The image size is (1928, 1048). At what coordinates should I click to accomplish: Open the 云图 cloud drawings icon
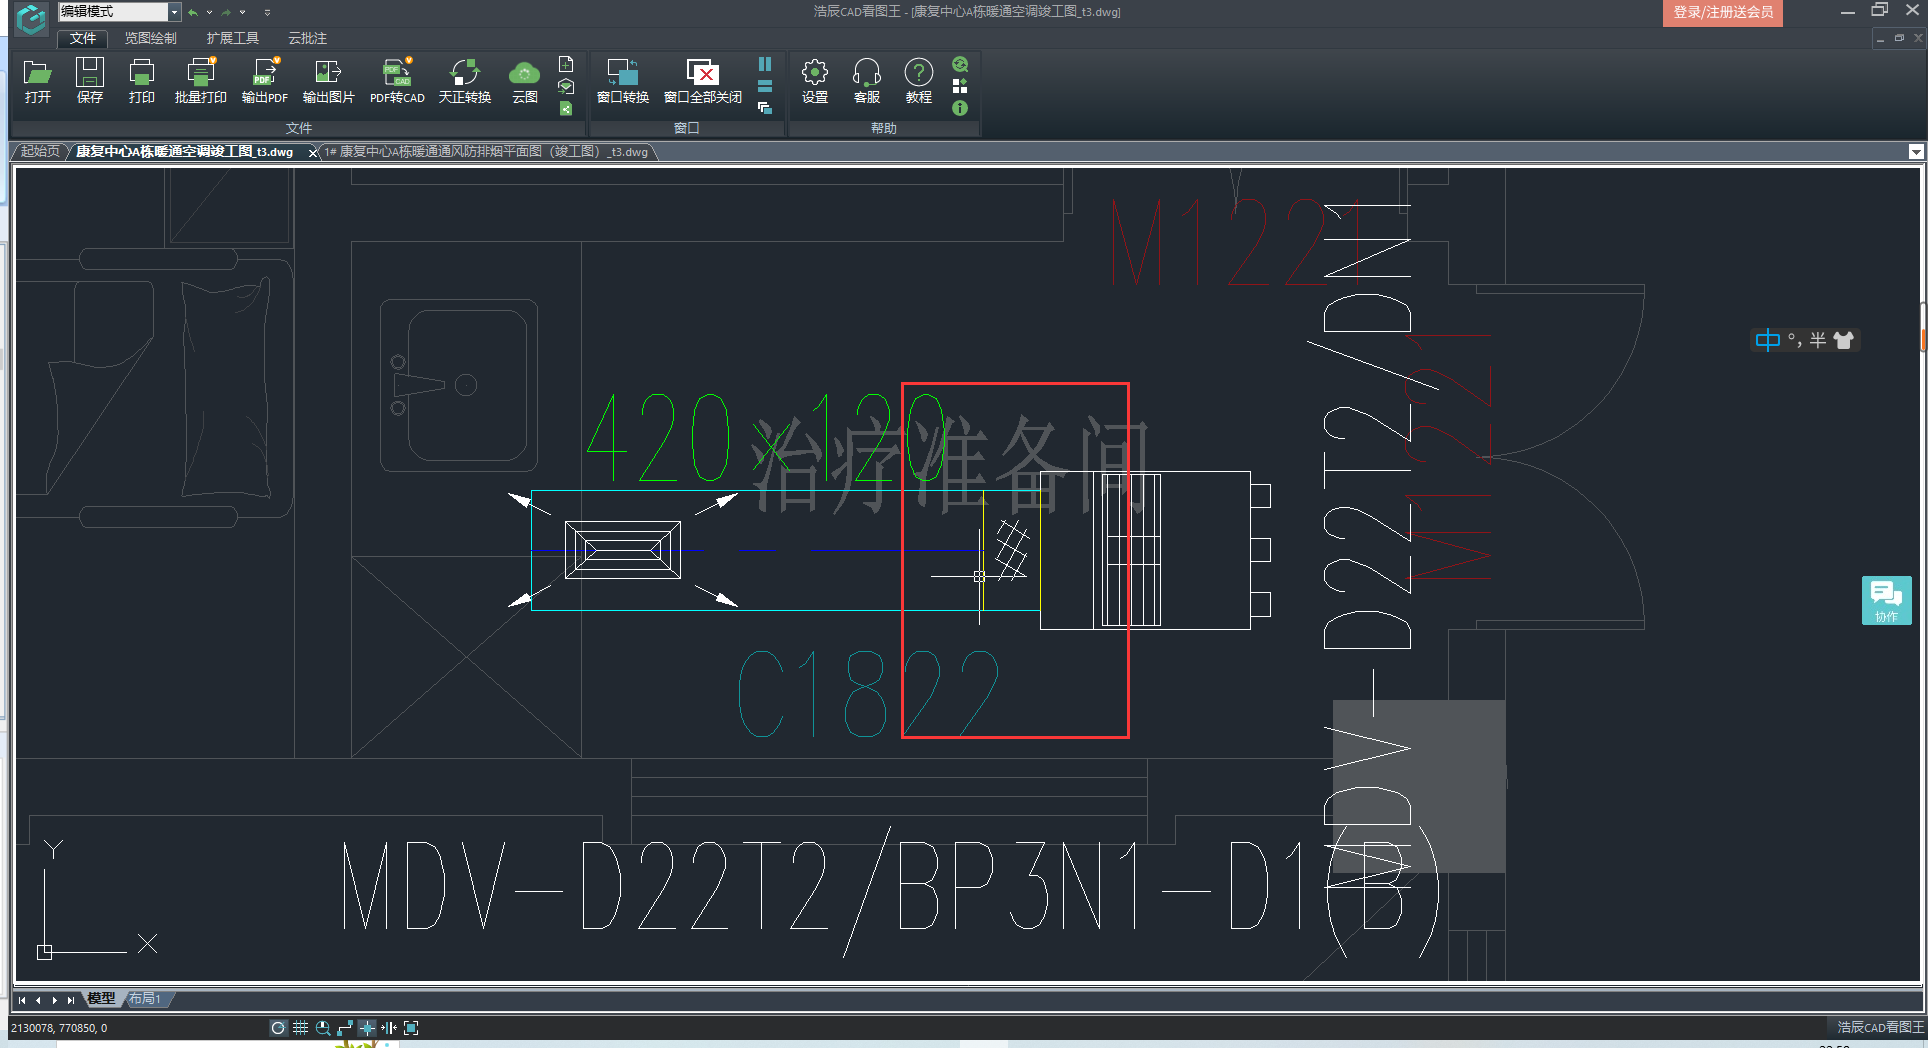coord(525,80)
